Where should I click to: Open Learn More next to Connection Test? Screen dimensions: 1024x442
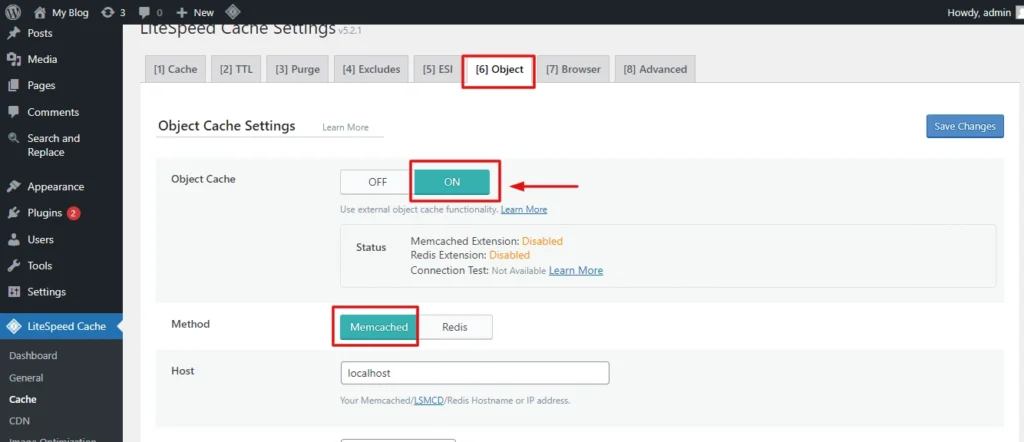click(x=575, y=270)
